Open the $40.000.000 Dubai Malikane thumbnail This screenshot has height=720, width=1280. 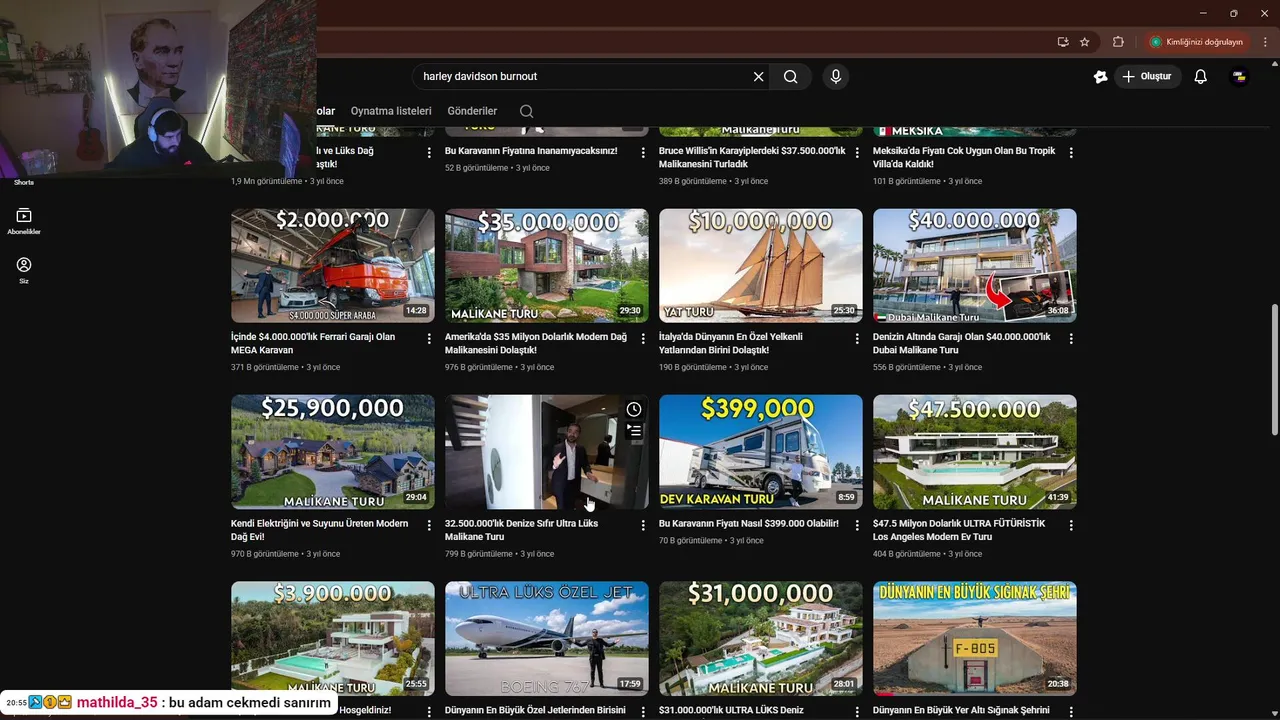[x=975, y=265]
